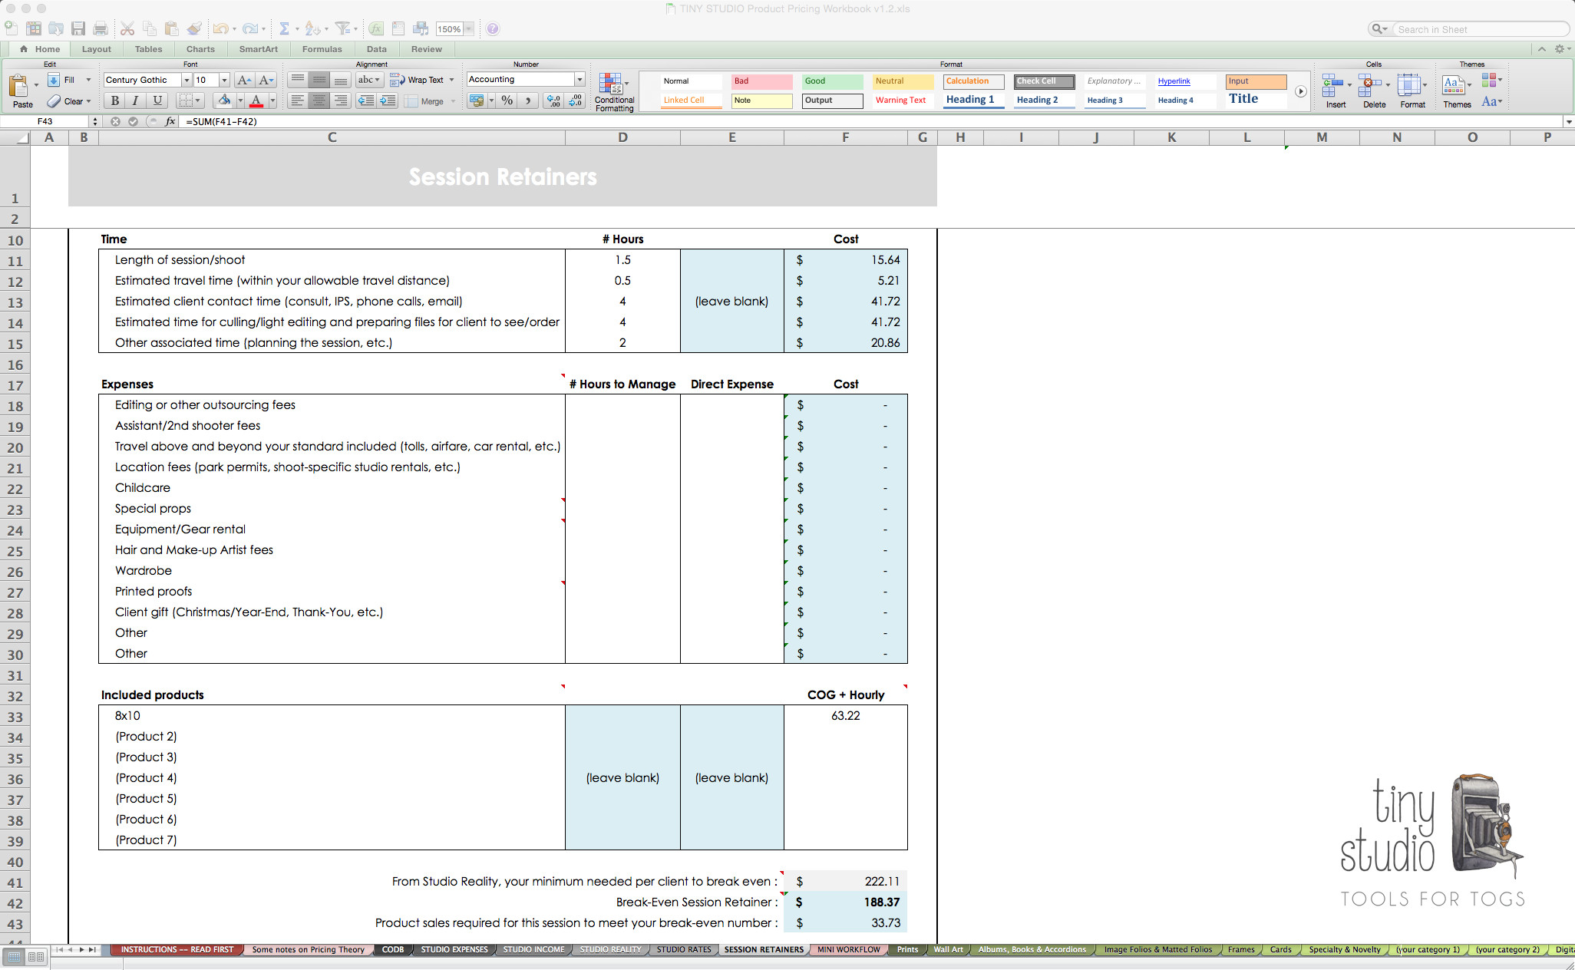Click the Insert cells icon

(x=1334, y=86)
